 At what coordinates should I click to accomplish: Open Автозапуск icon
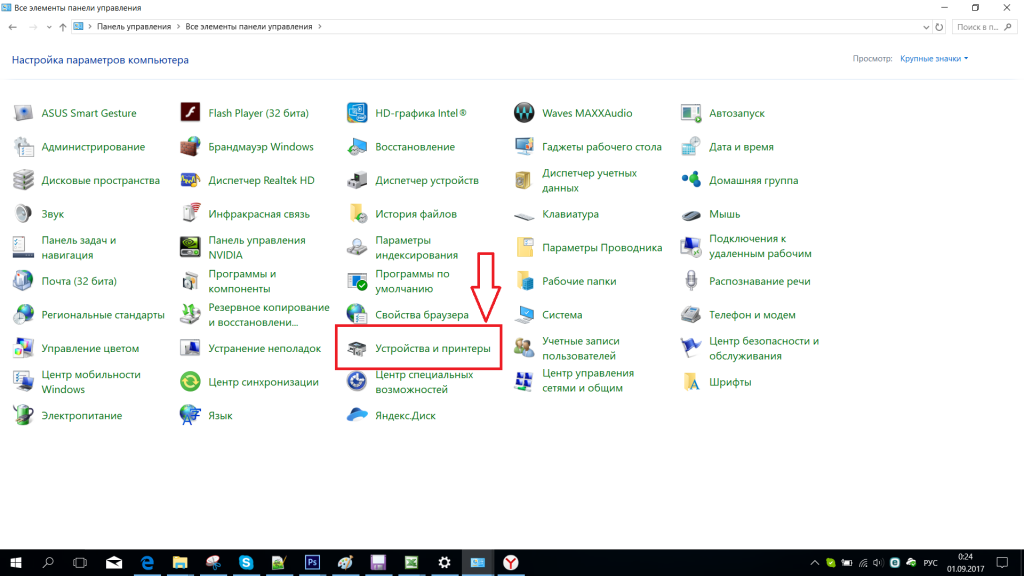691,113
